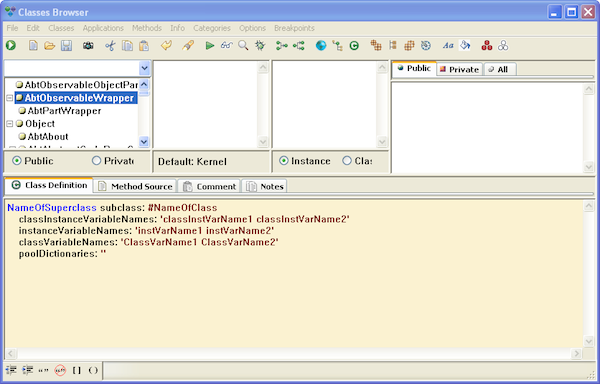Click the blue globe icon
The height and width of the screenshot is (384, 600).
321,46
